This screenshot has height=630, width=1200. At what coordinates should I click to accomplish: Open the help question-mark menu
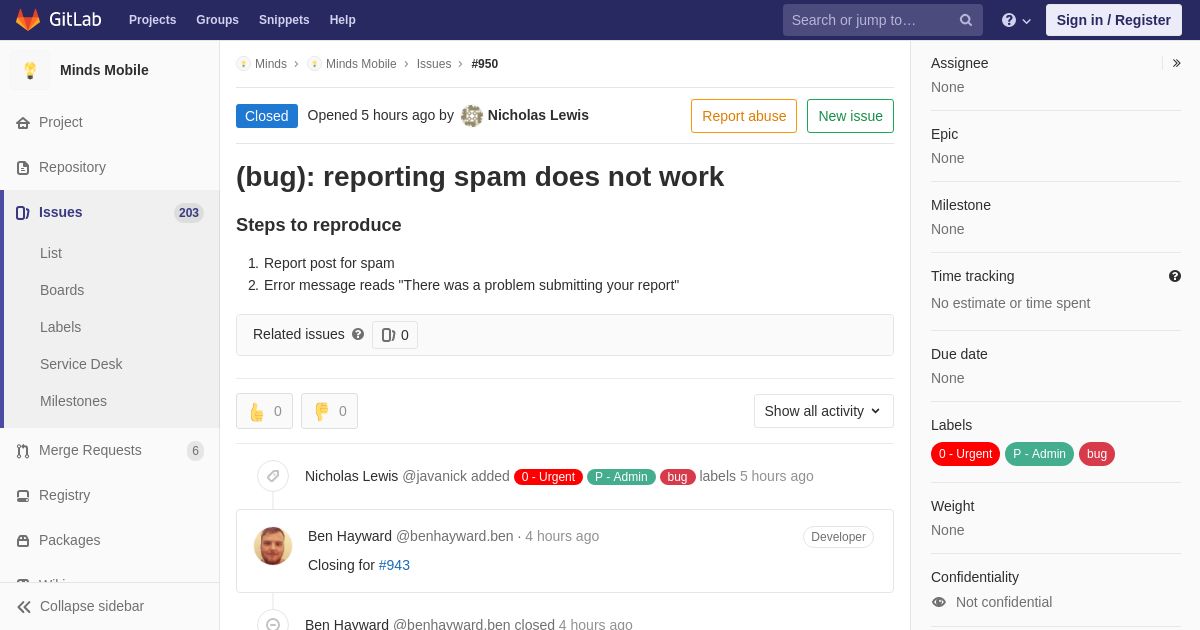(1016, 20)
